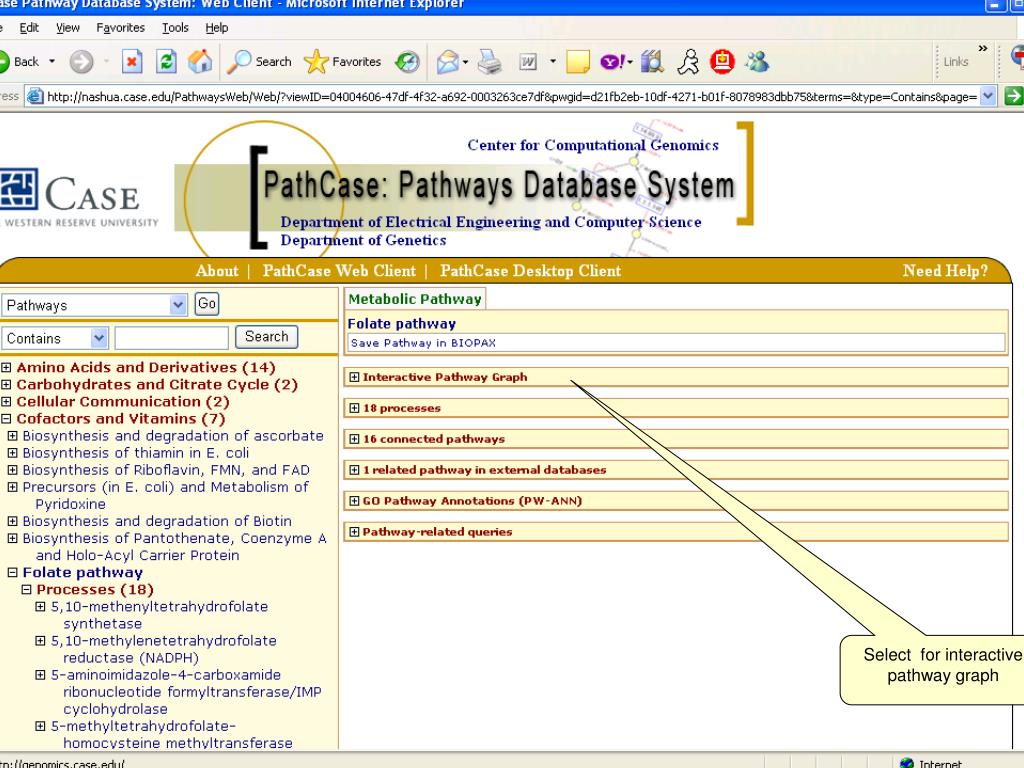Expand the 18 processes section
The height and width of the screenshot is (768, 1024).
(354, 408)
